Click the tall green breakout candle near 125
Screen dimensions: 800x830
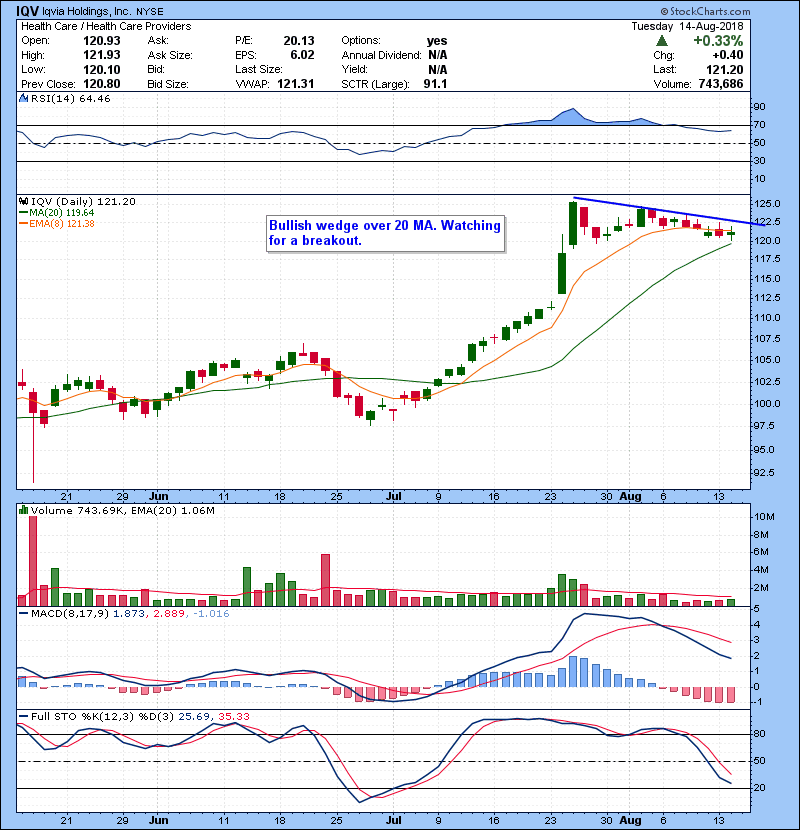tap(573, 223)
